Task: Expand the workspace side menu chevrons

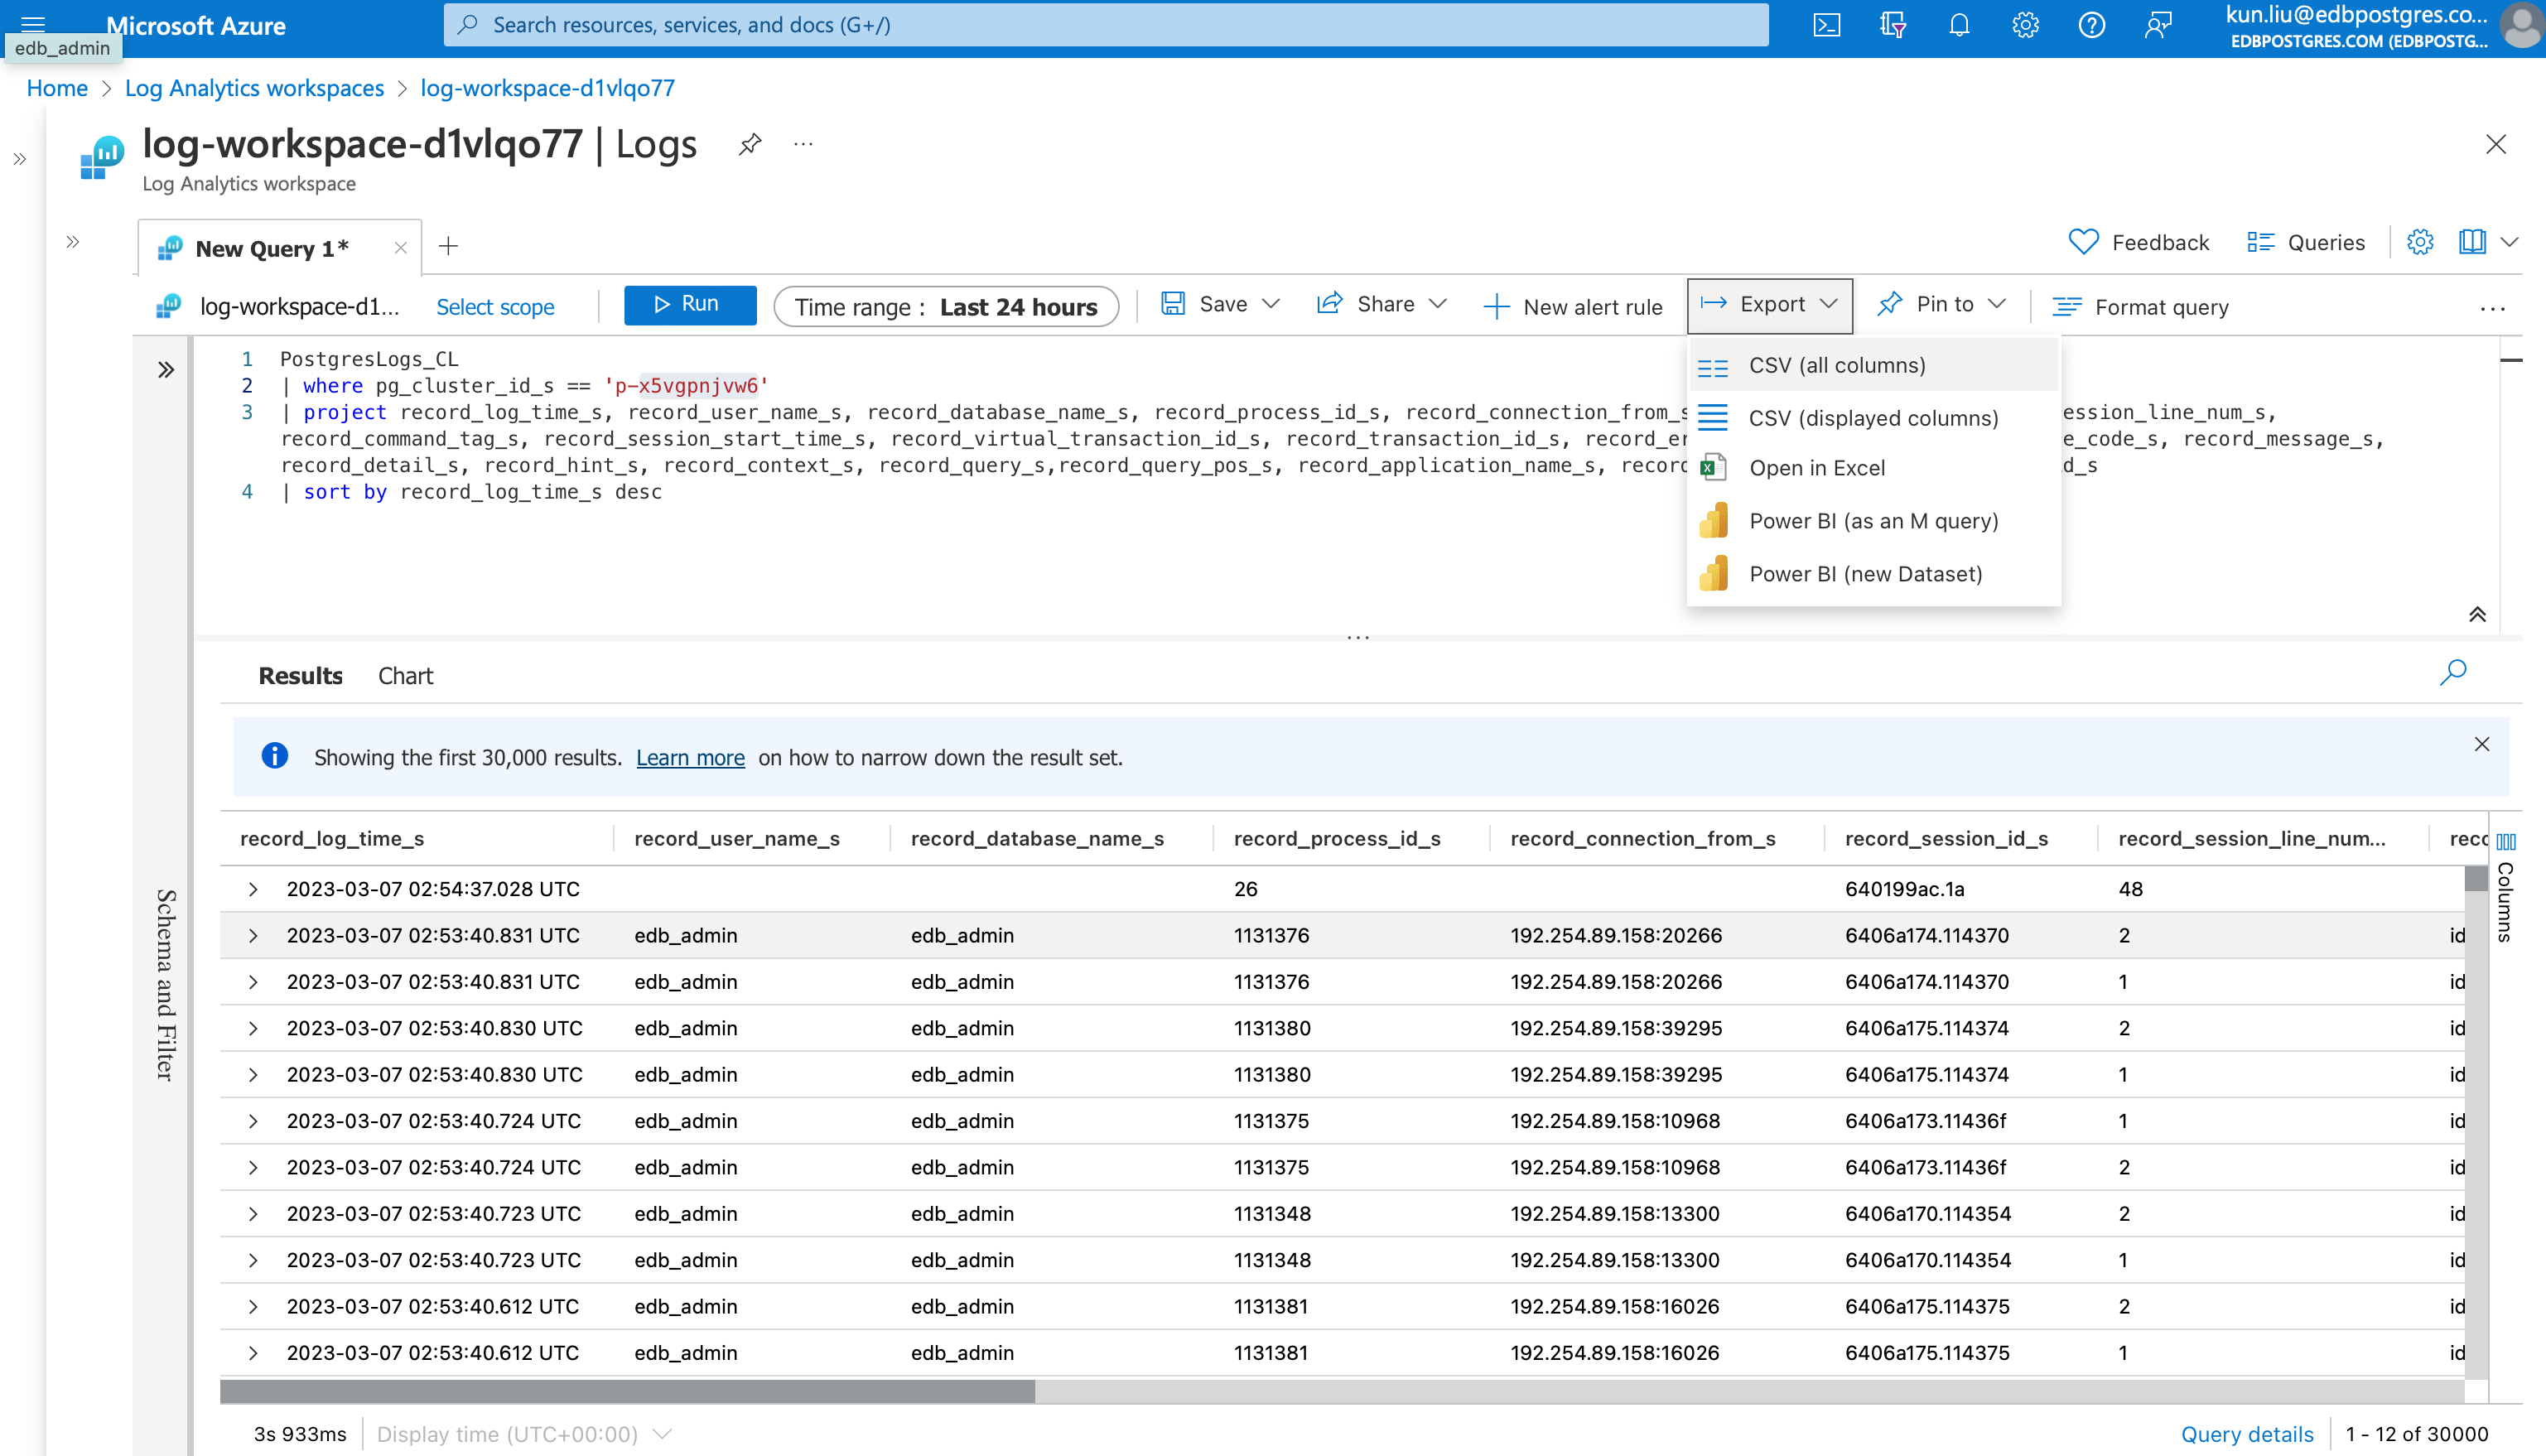Action: pyautogui.click(x=72, y=242)
